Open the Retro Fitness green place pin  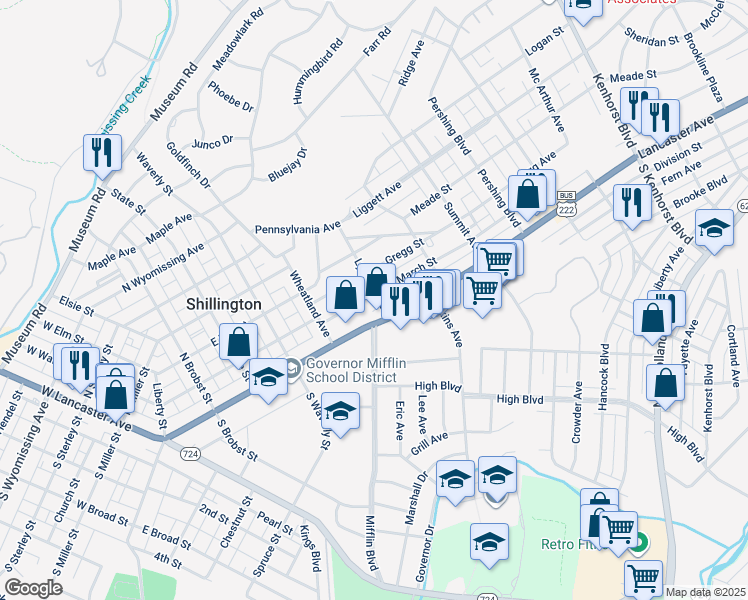point(639,542)
